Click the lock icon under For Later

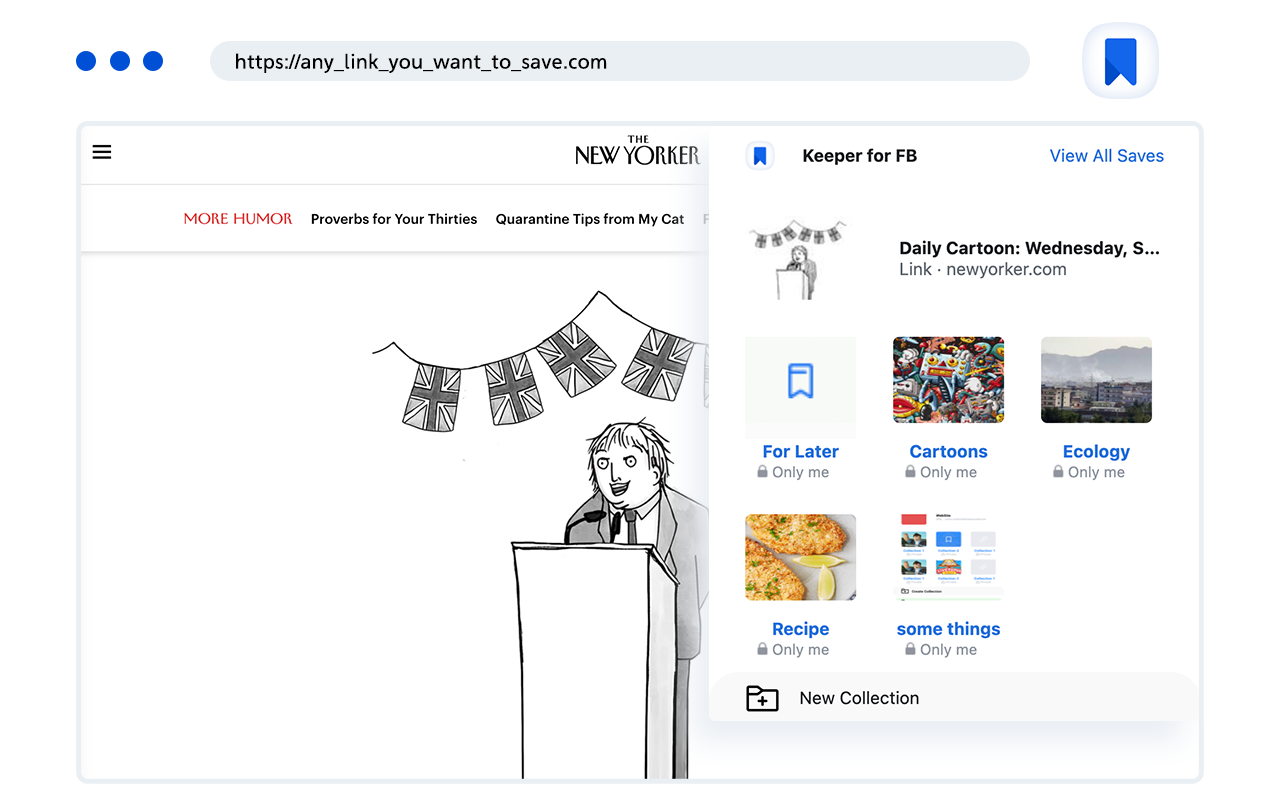click(762, 471)
